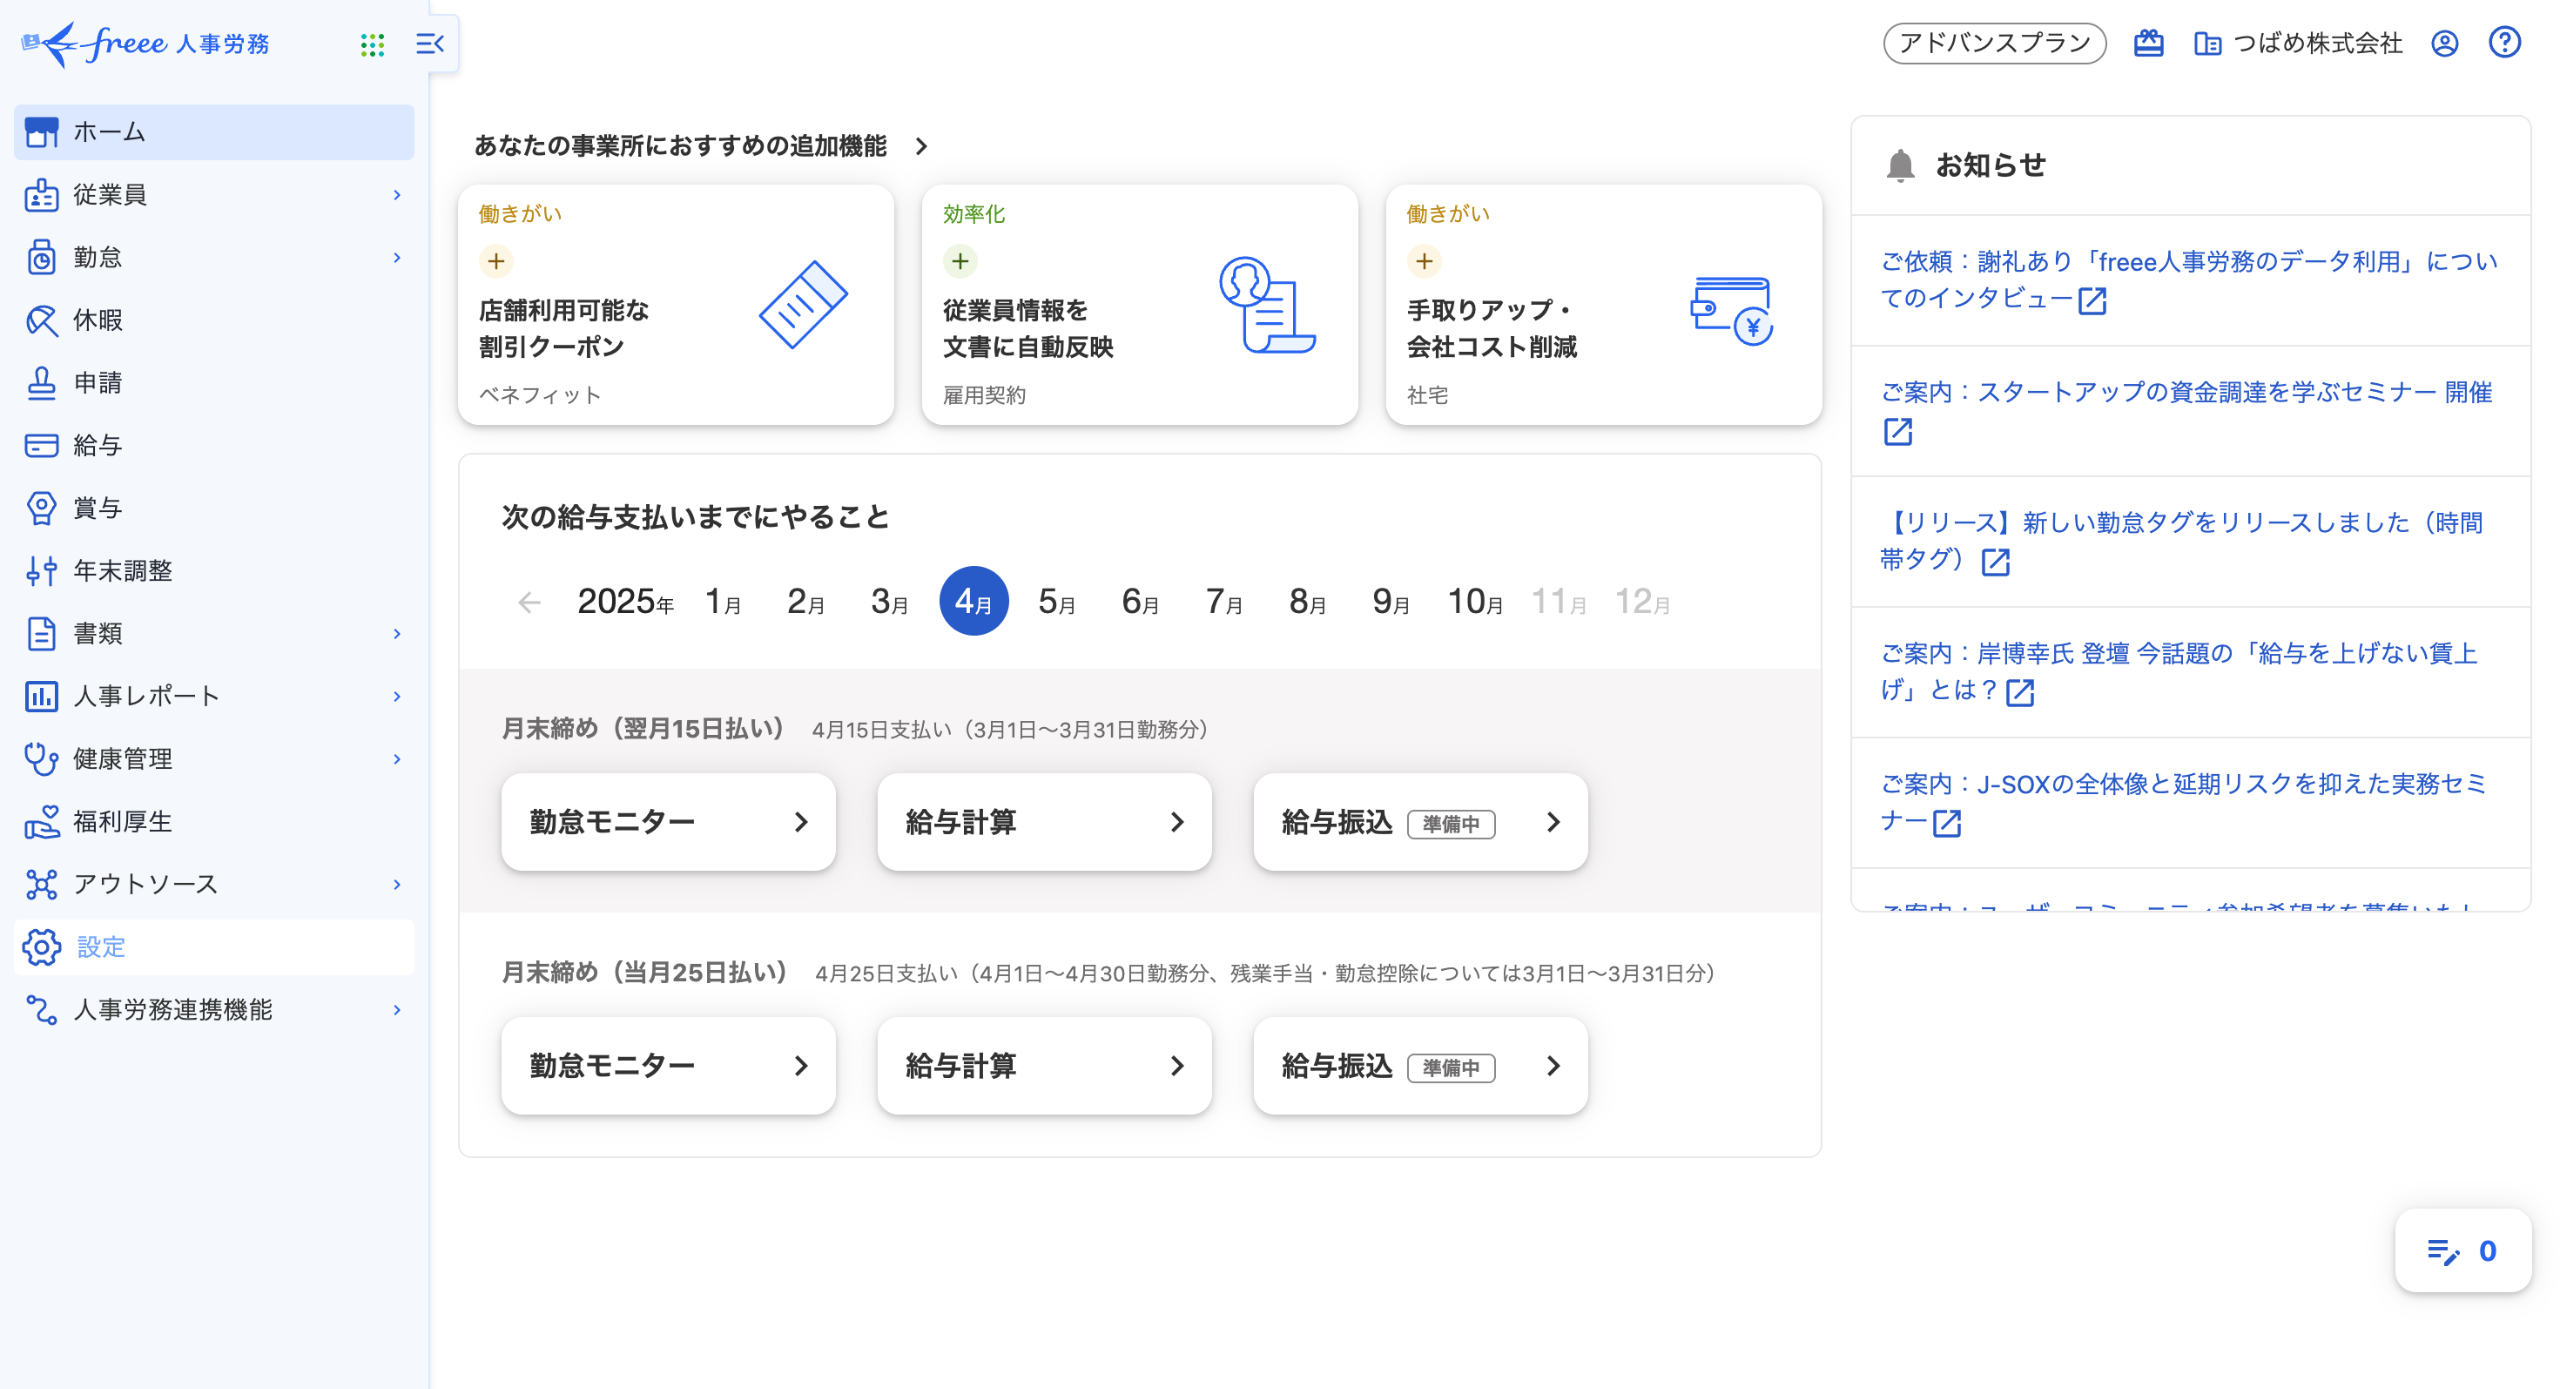The width and height of the screenshot is (2560, 1389).
Task: Open 給与計算 for 4月15日支払い
Action: 1044,821
